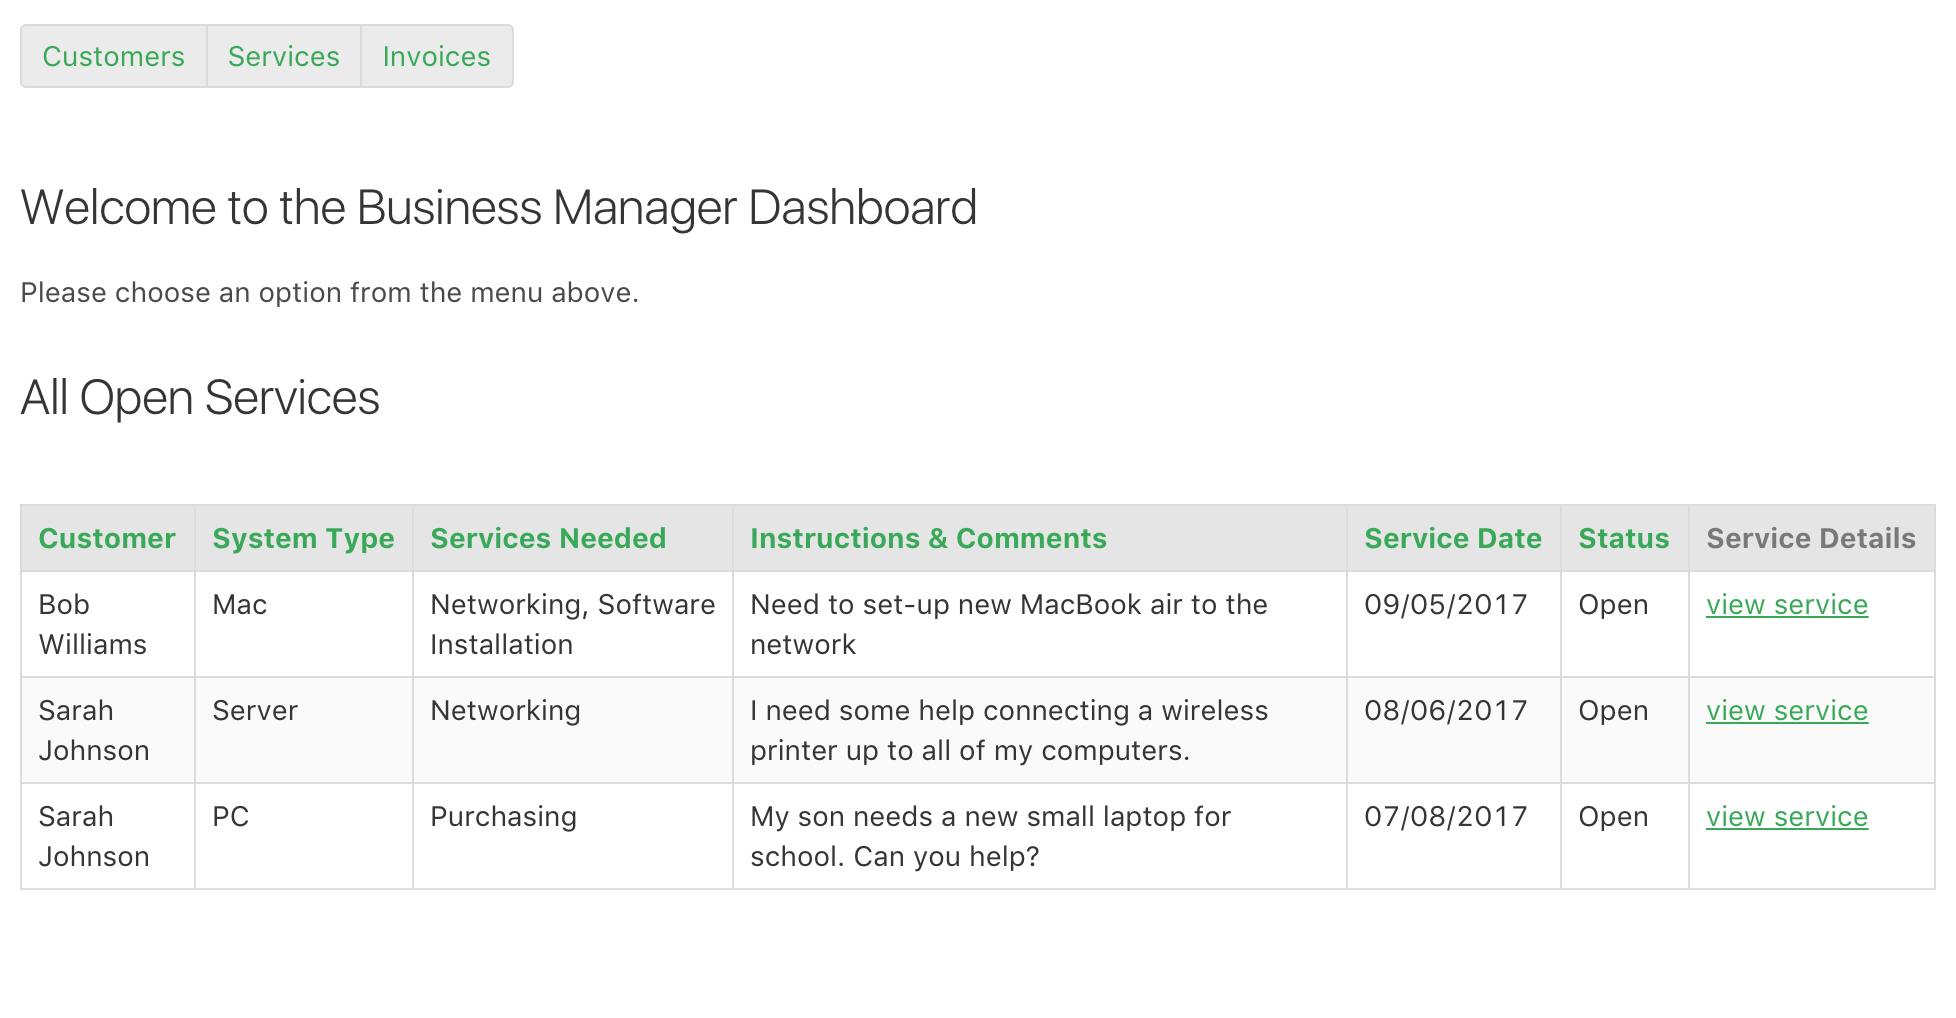Click the Open status for Bob Williams
The height and width of the screenshot is (1018, 1956).
(x=1613, y=604)
